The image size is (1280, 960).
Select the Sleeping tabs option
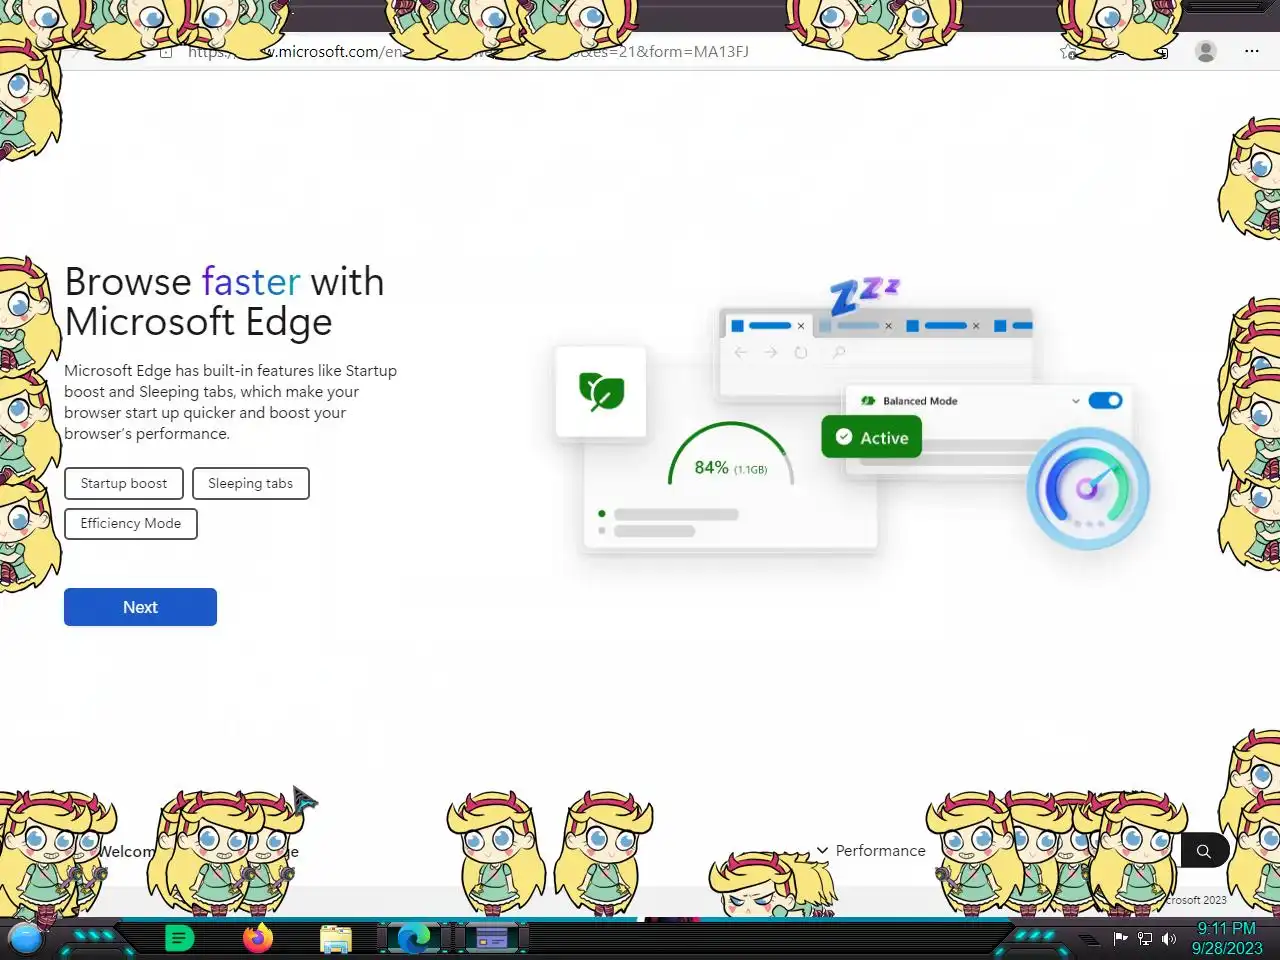tap(251, 483)
